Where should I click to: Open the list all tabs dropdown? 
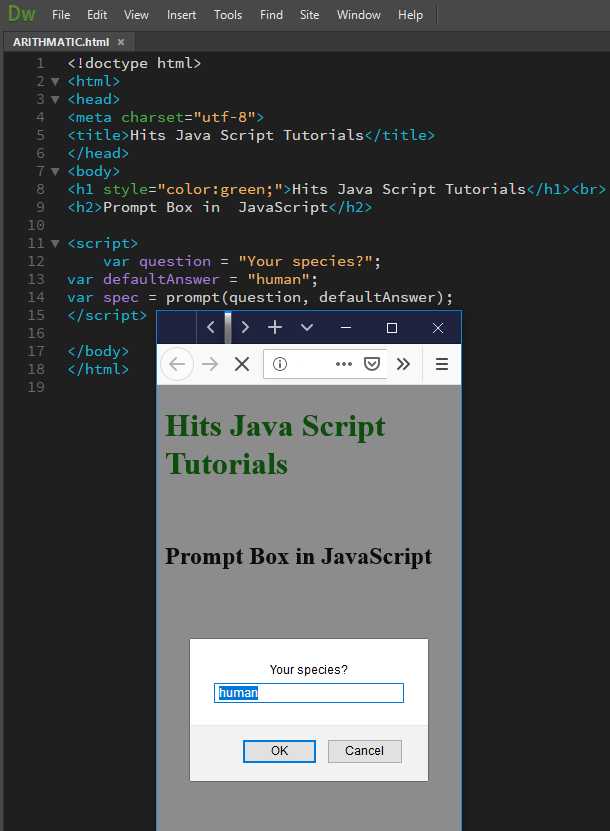(x=307, y=328)
